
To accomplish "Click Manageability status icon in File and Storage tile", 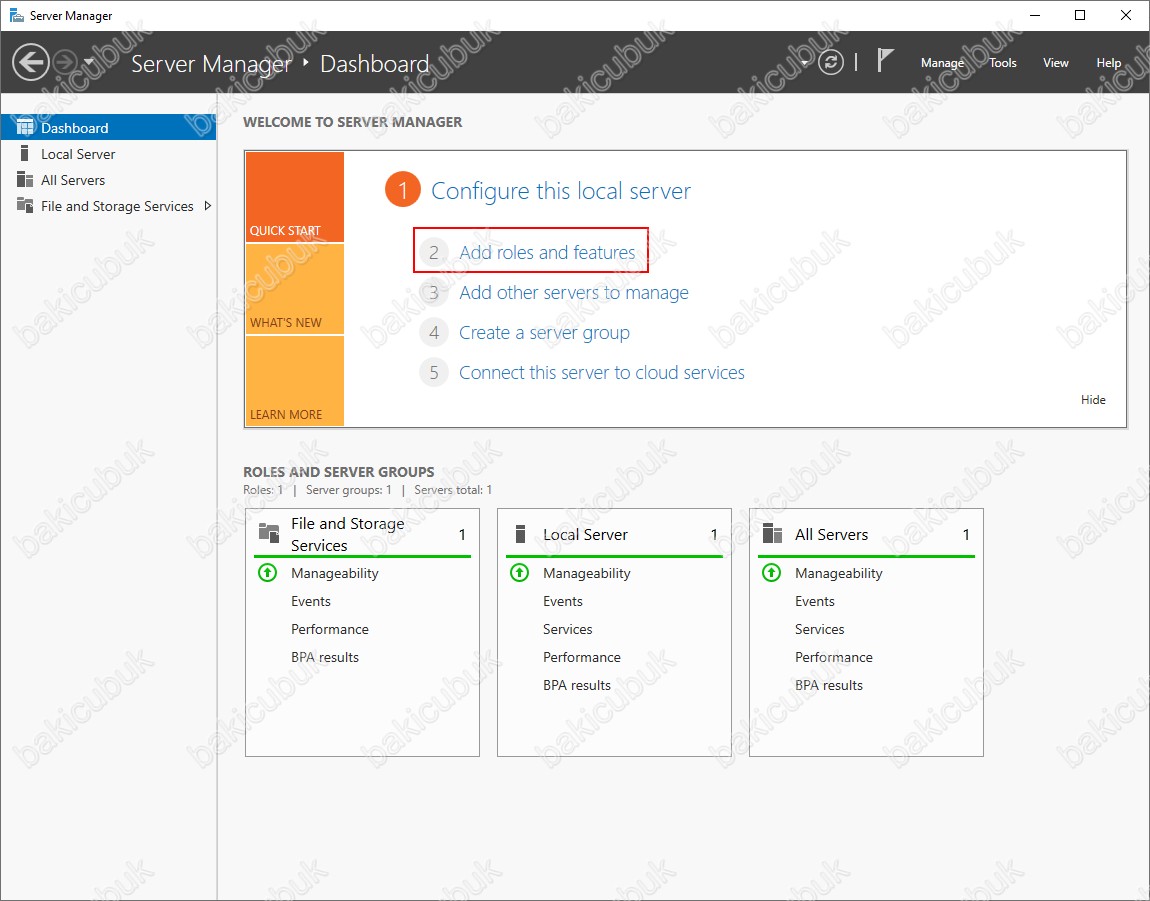I will coord(268,572).
